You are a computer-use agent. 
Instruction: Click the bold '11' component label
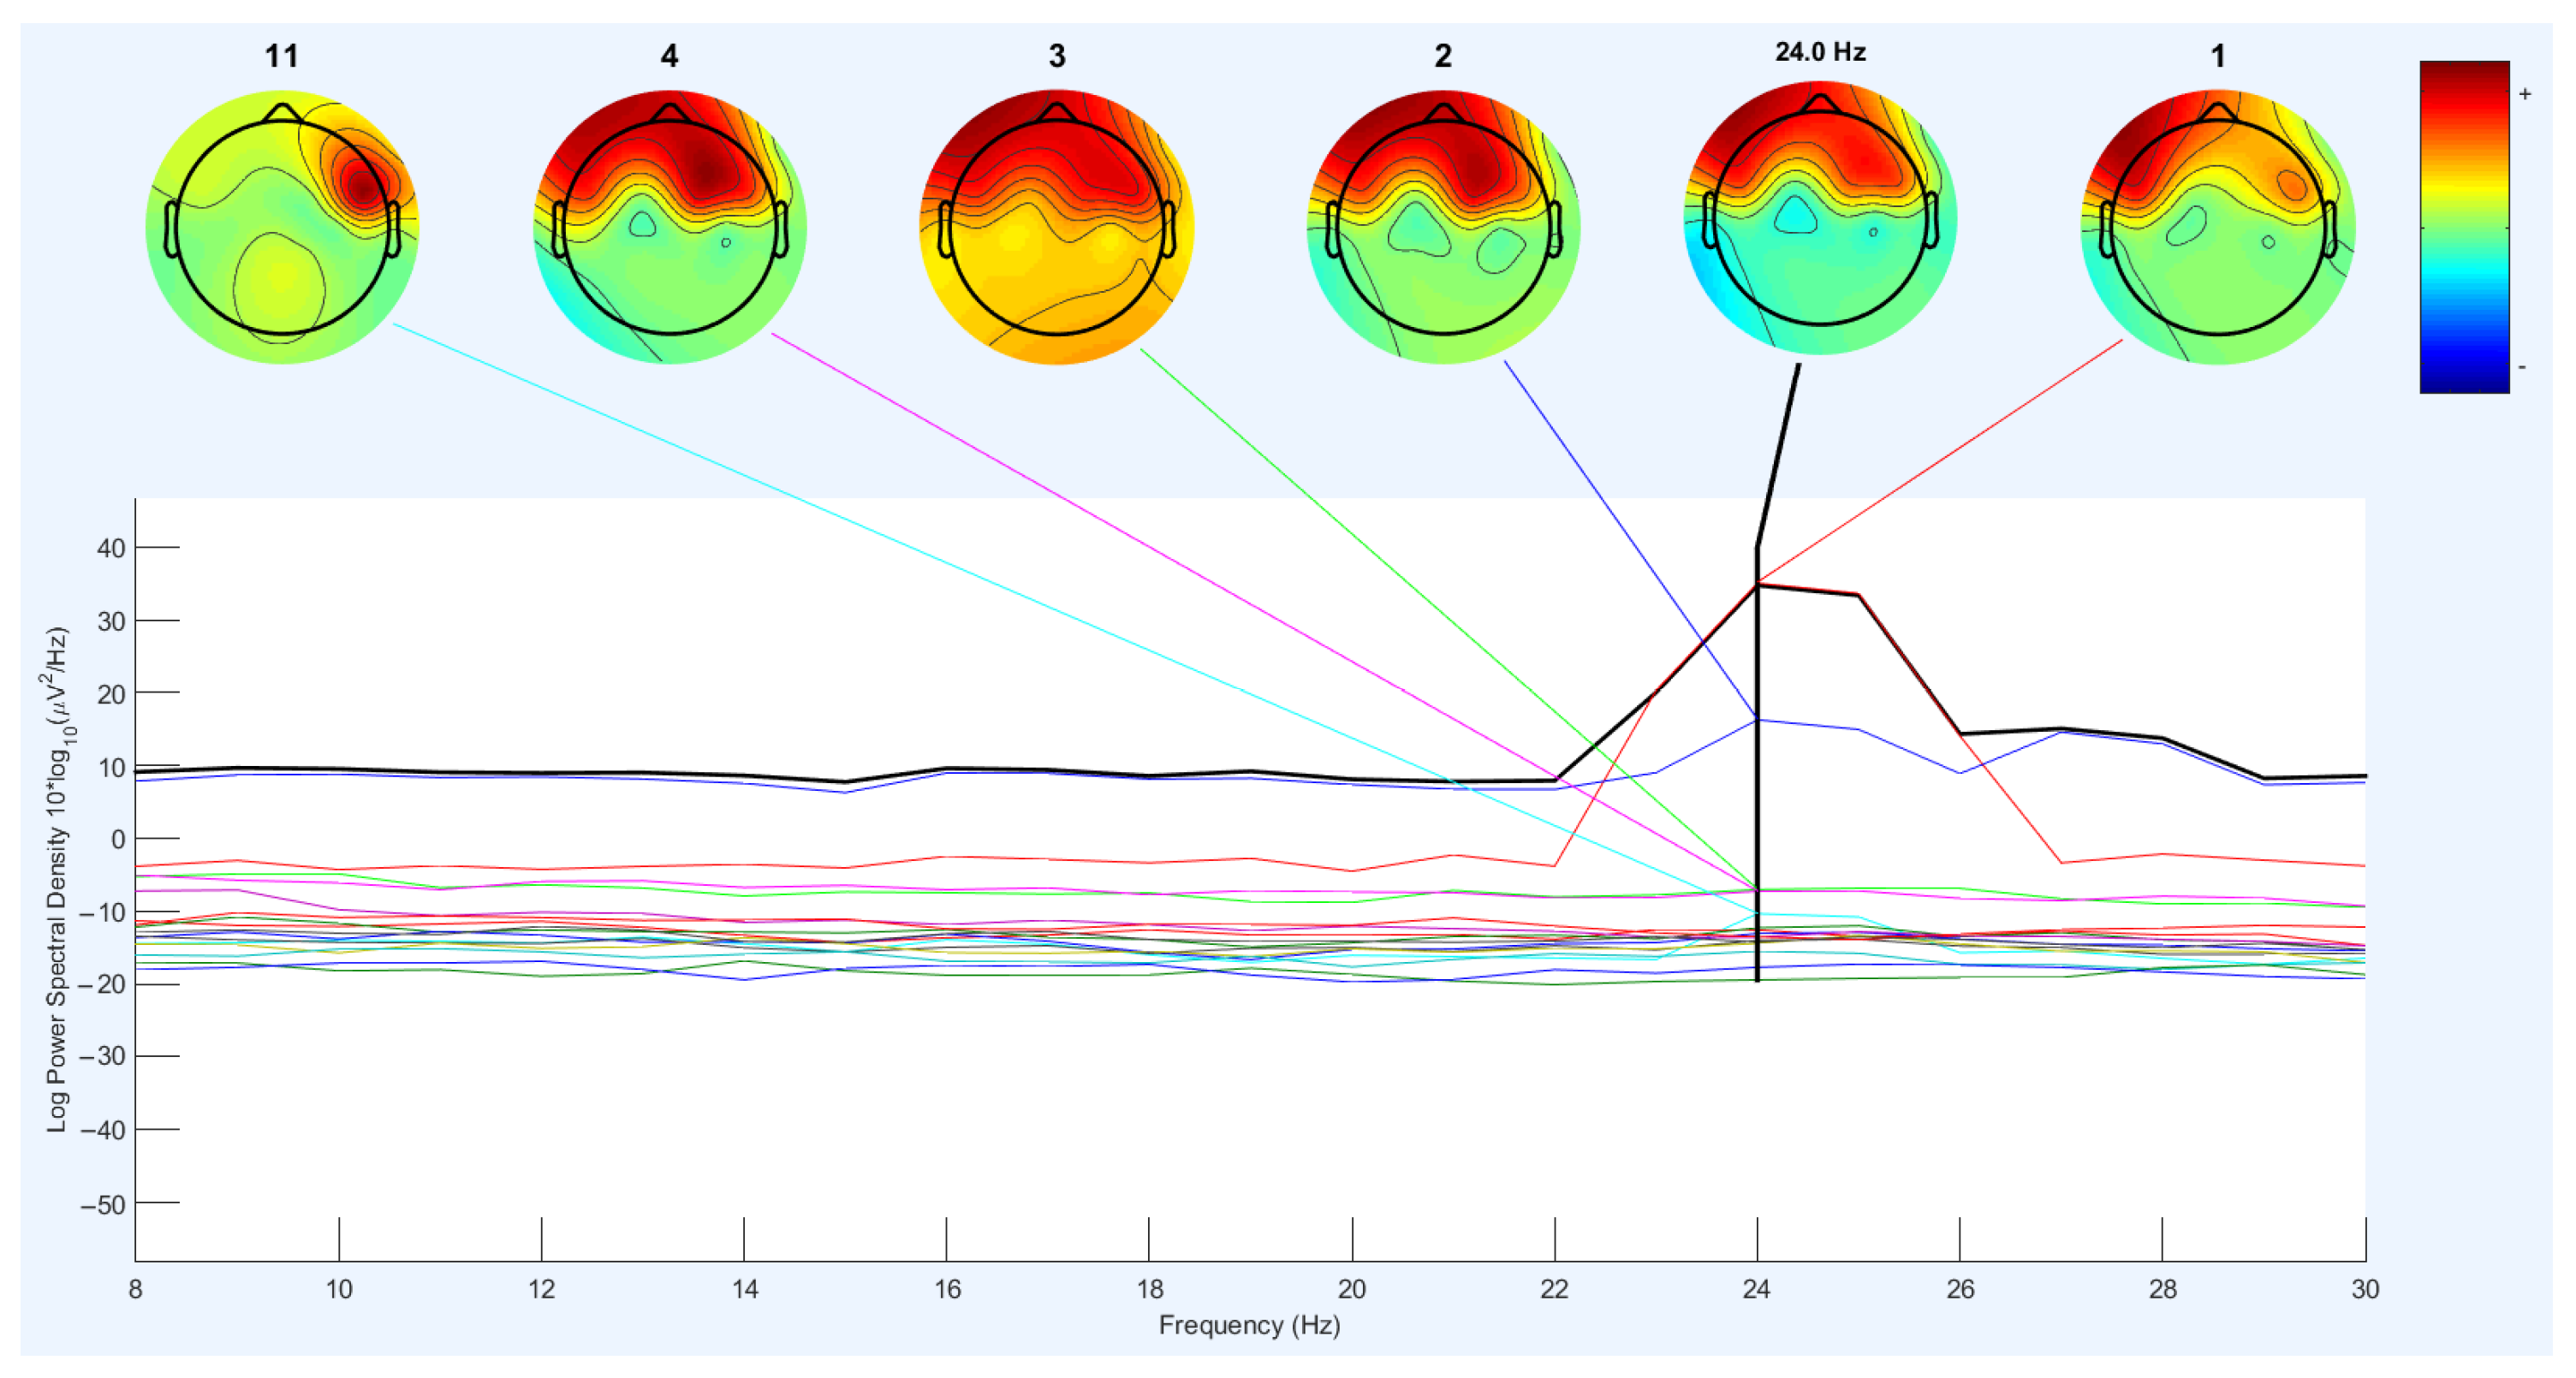click(x=281, y=56)
